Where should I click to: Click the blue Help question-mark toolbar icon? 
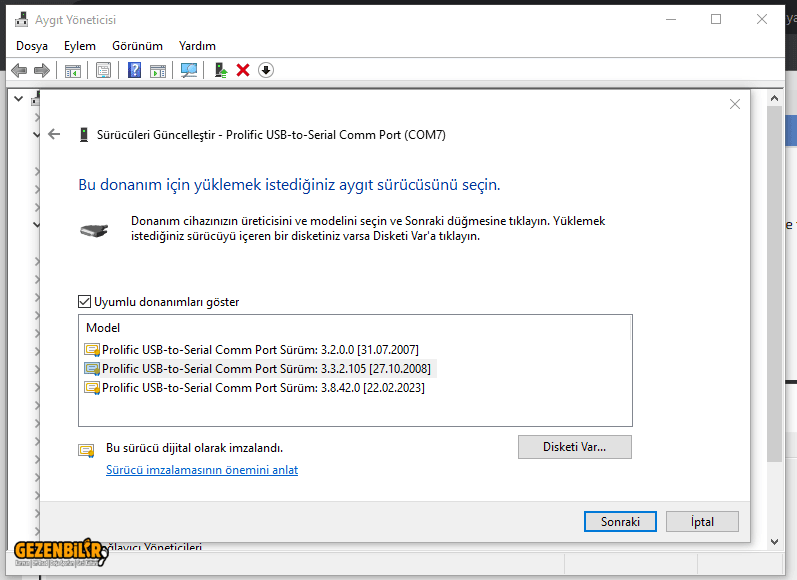tap(134, 70)
